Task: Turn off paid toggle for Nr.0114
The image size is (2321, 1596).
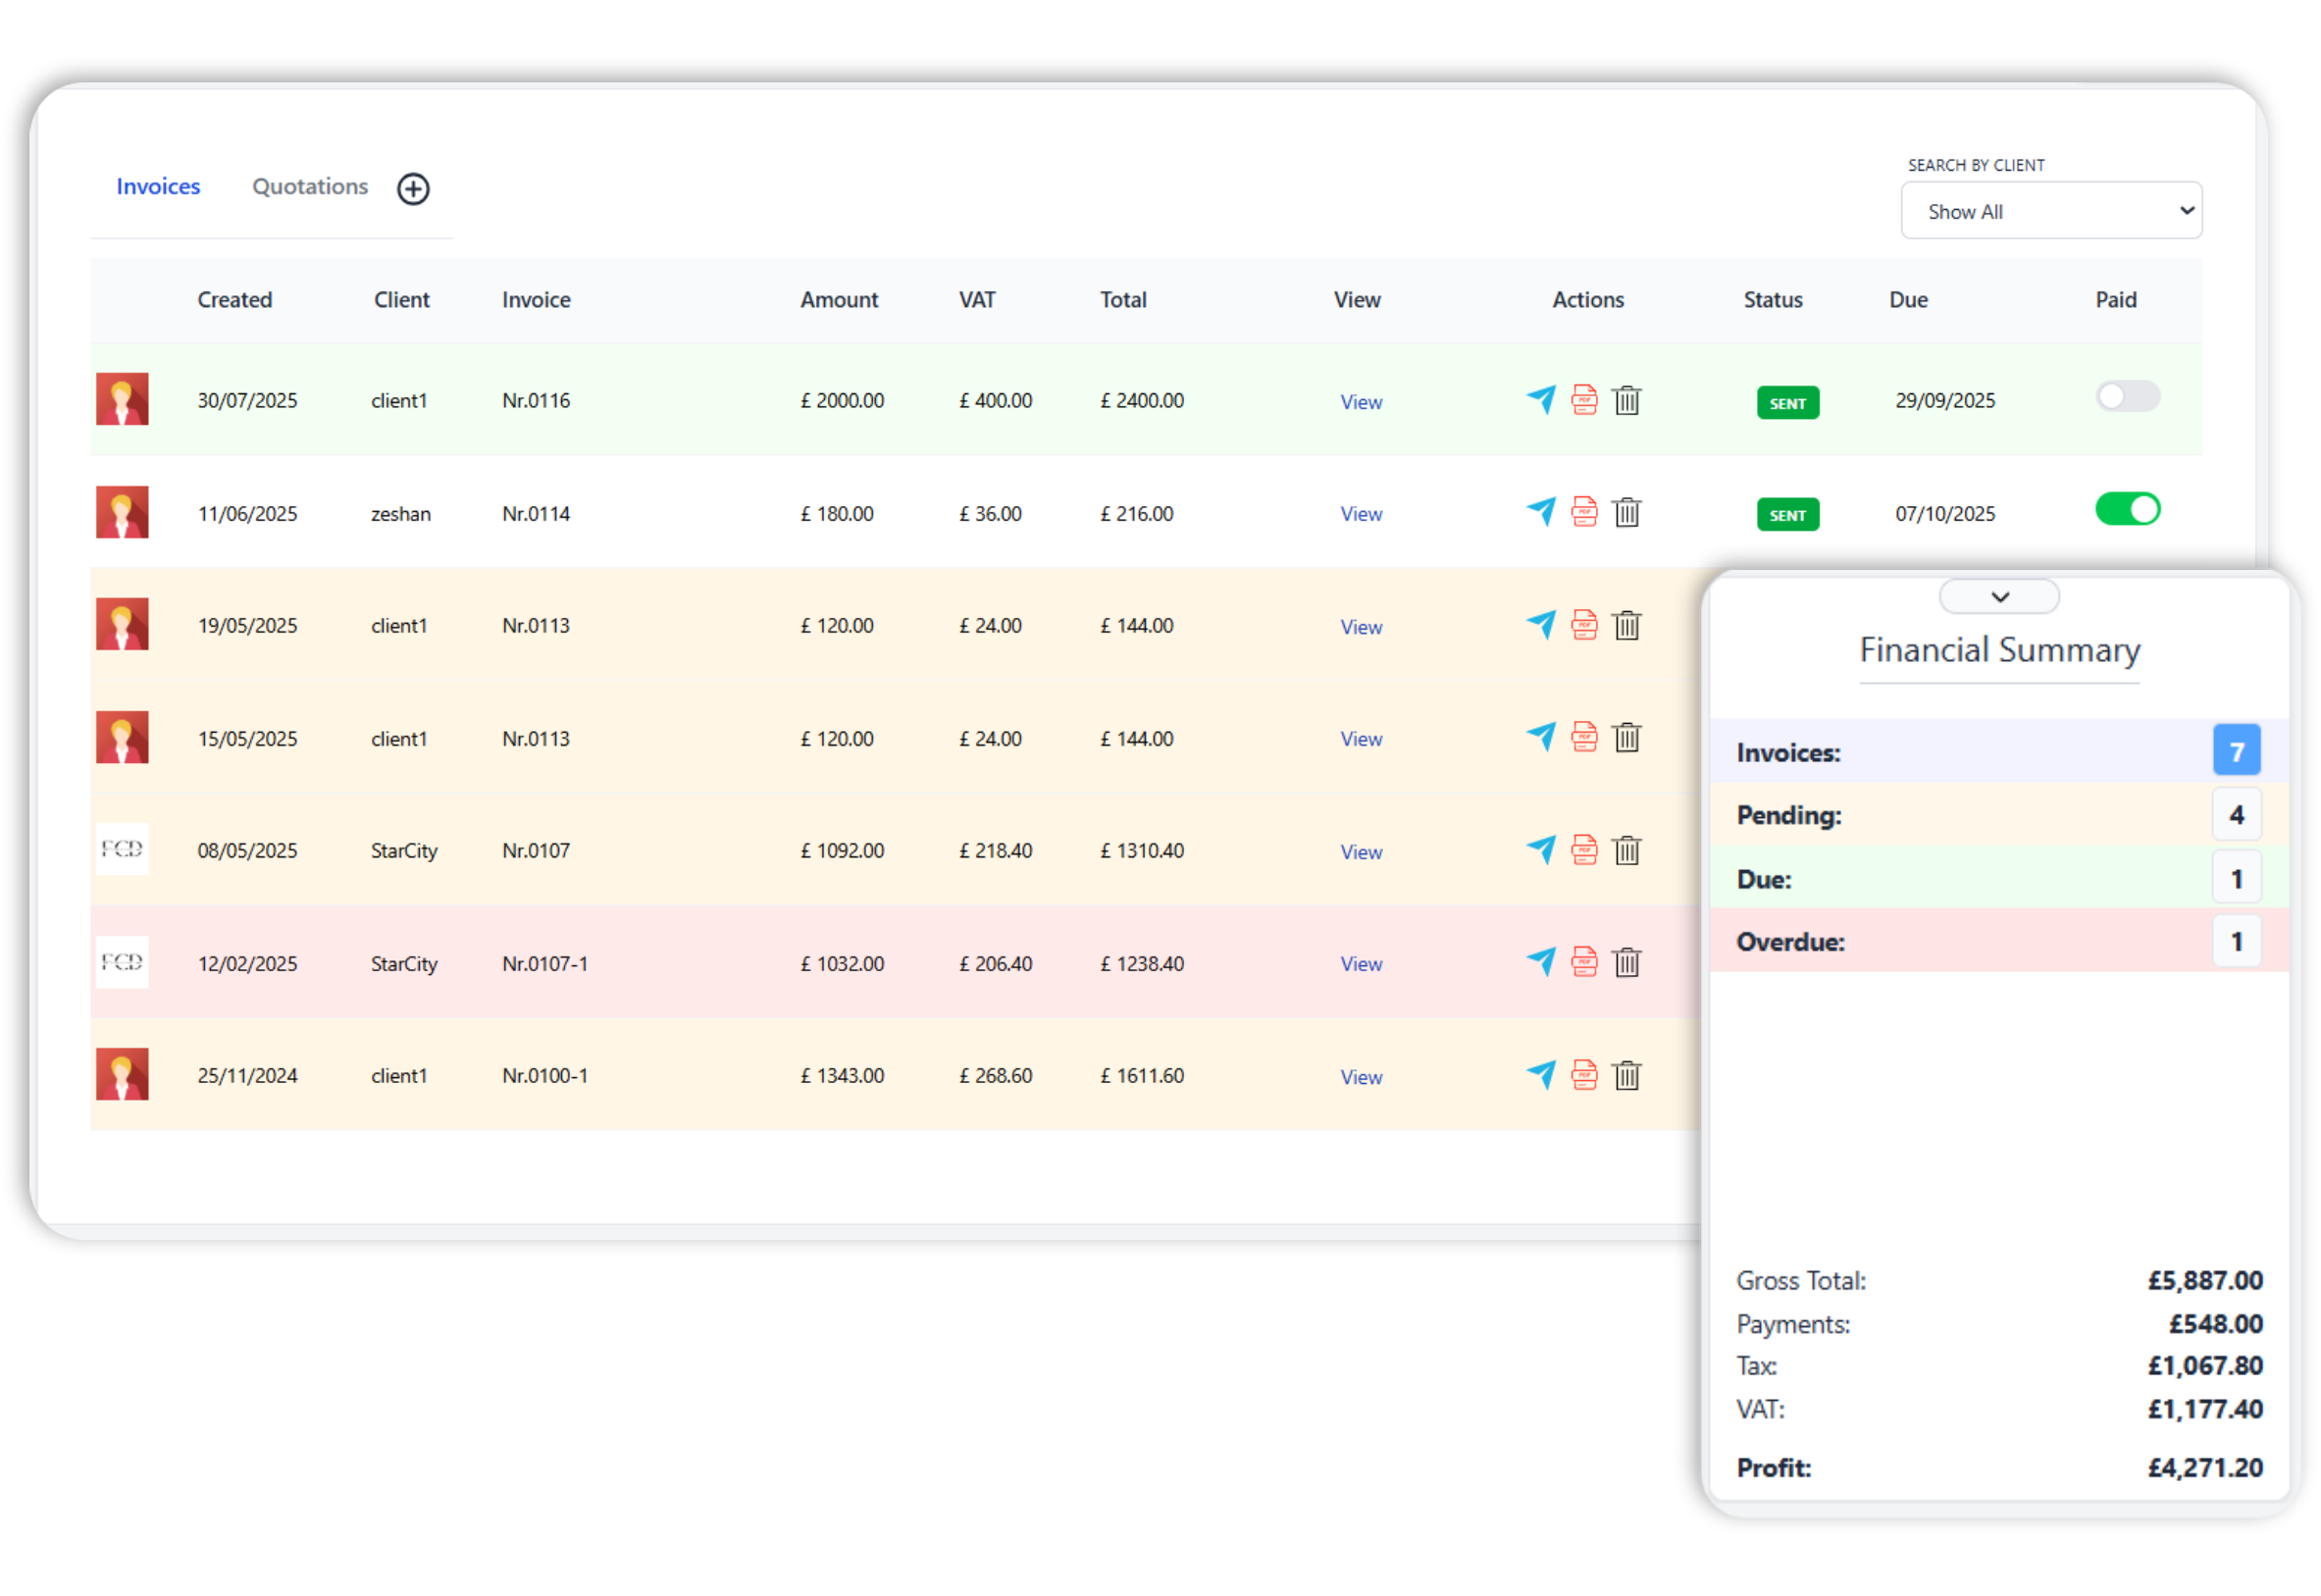Action: [2127, 509]
